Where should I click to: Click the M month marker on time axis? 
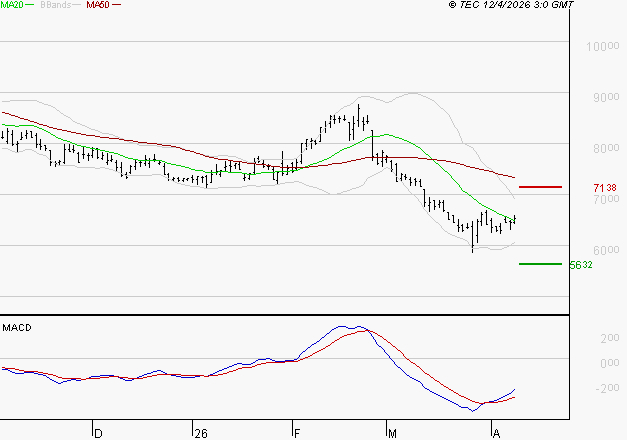coord(392,434)
